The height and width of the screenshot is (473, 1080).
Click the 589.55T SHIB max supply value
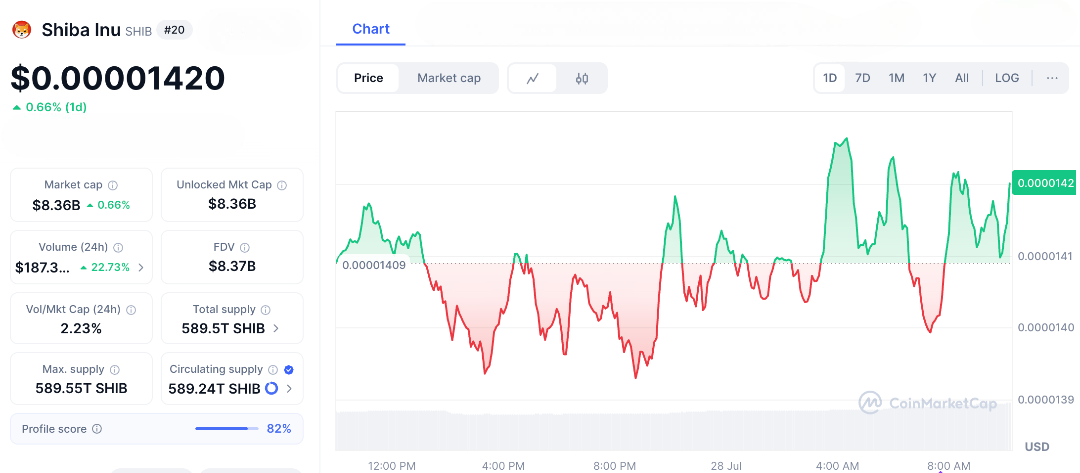[81, 388]
